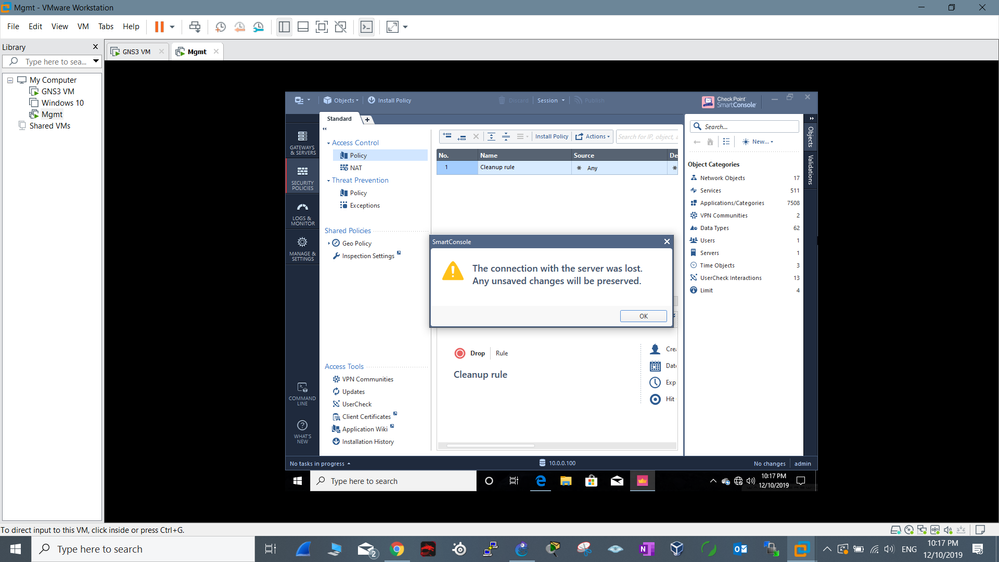Close the Library panel

(96, 47)
